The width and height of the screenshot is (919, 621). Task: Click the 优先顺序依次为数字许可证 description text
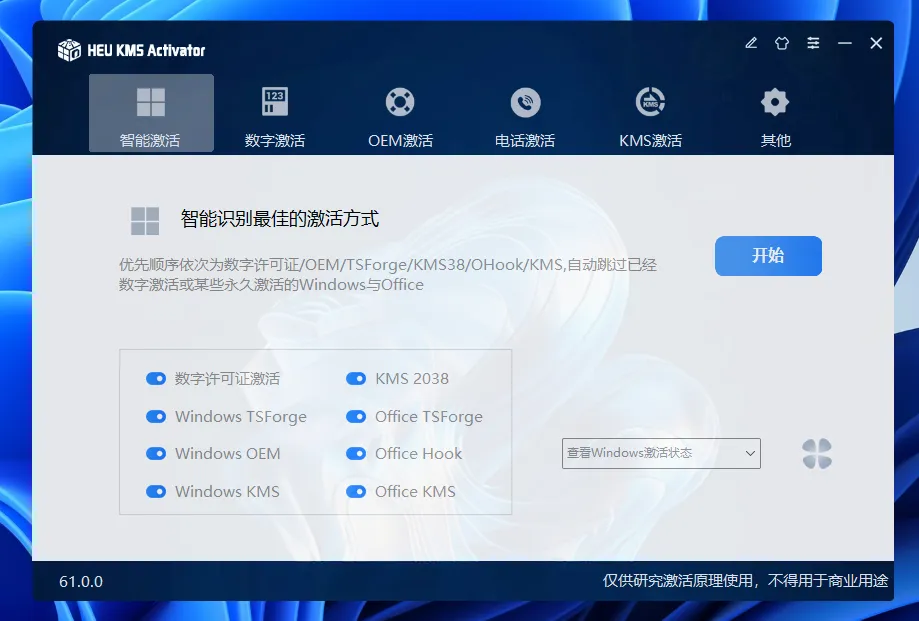(387, 275)
